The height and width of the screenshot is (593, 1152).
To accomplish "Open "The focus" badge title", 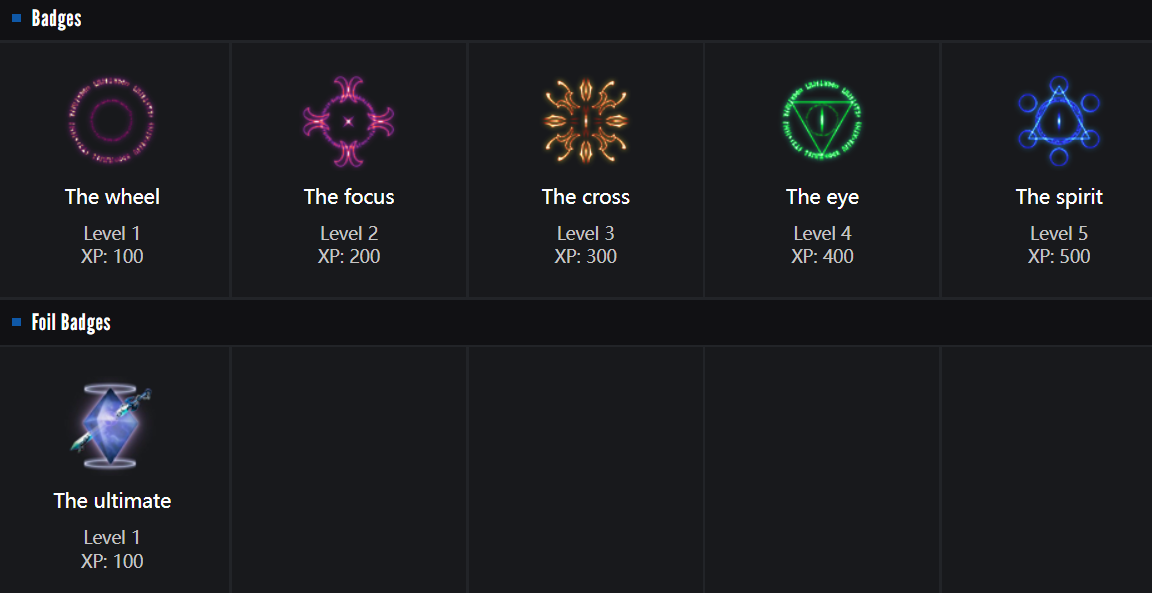I will [349, 197].
